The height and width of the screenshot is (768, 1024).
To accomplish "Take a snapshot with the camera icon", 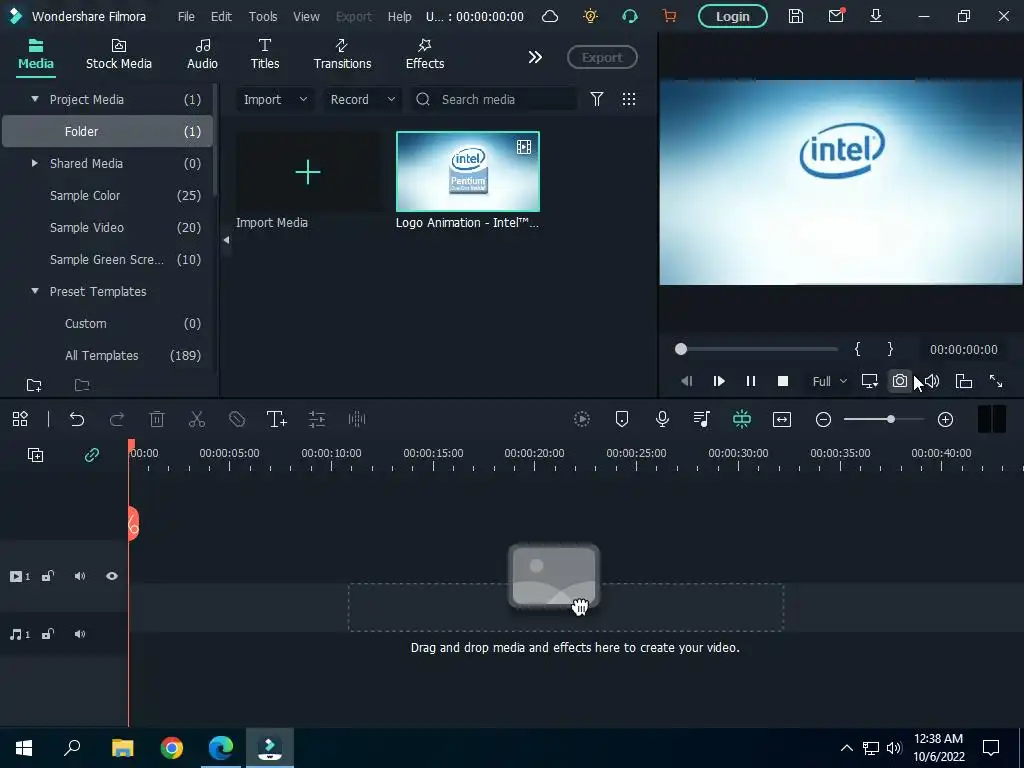I will 899,381.
